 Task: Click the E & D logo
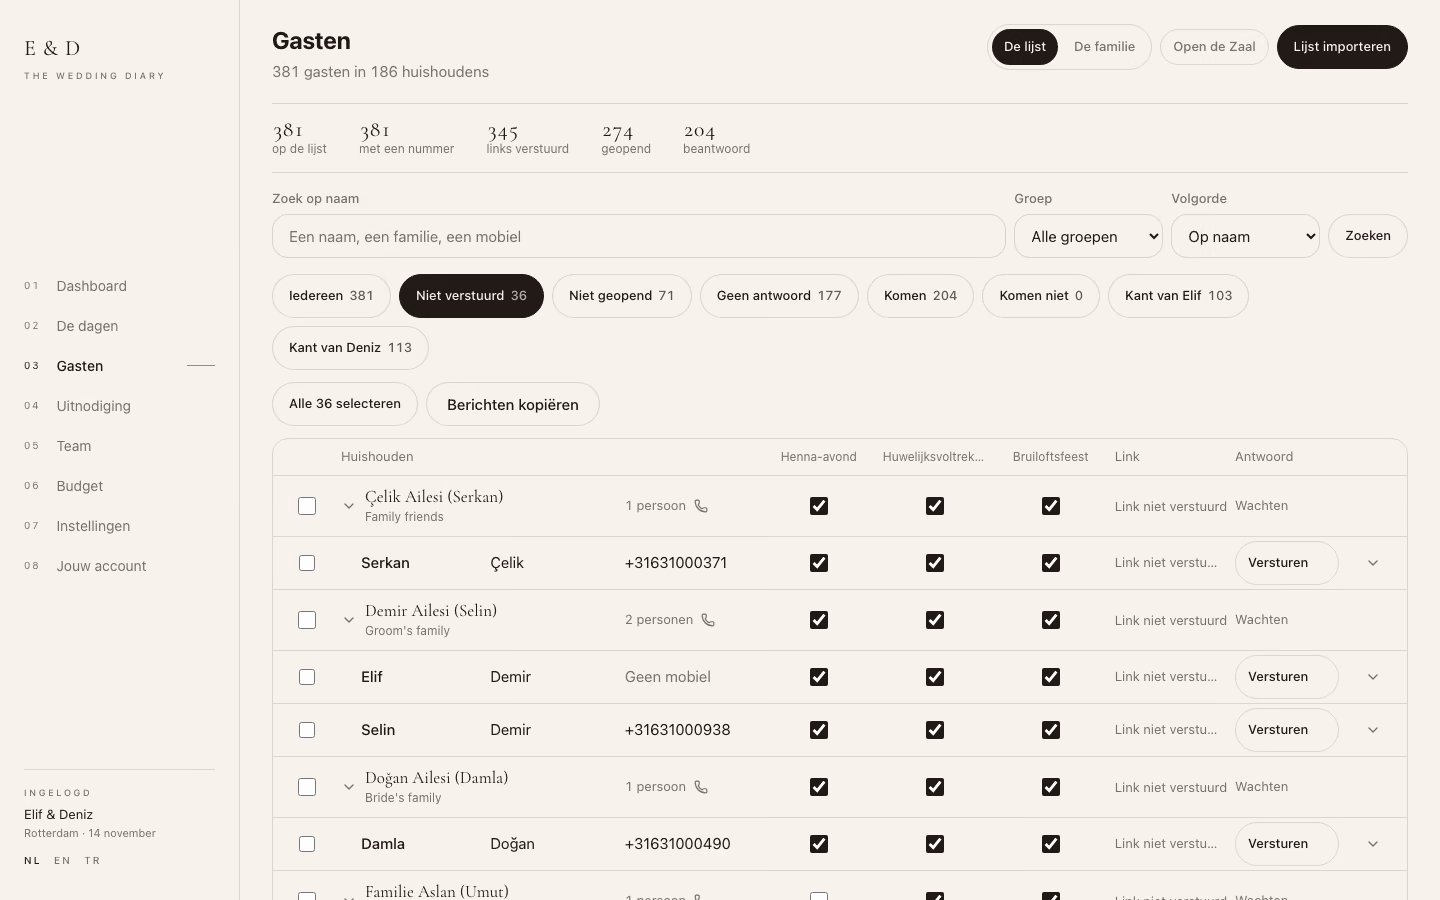point(52,48)
